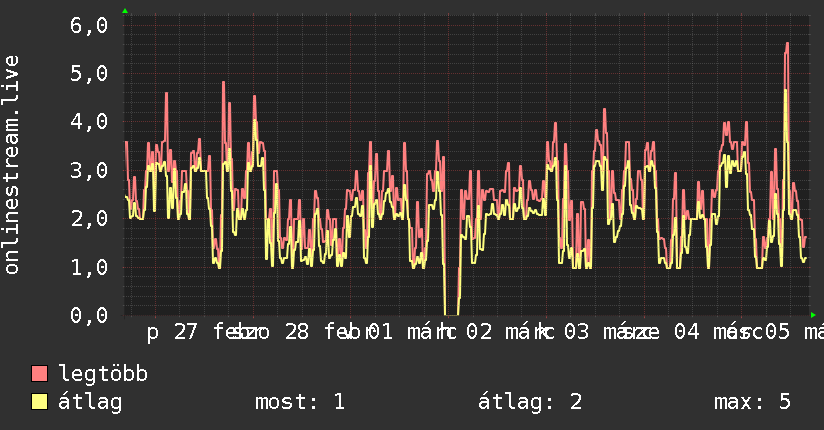Select the legtöbb legend label
Screen dimensions: 824x430
103,374
